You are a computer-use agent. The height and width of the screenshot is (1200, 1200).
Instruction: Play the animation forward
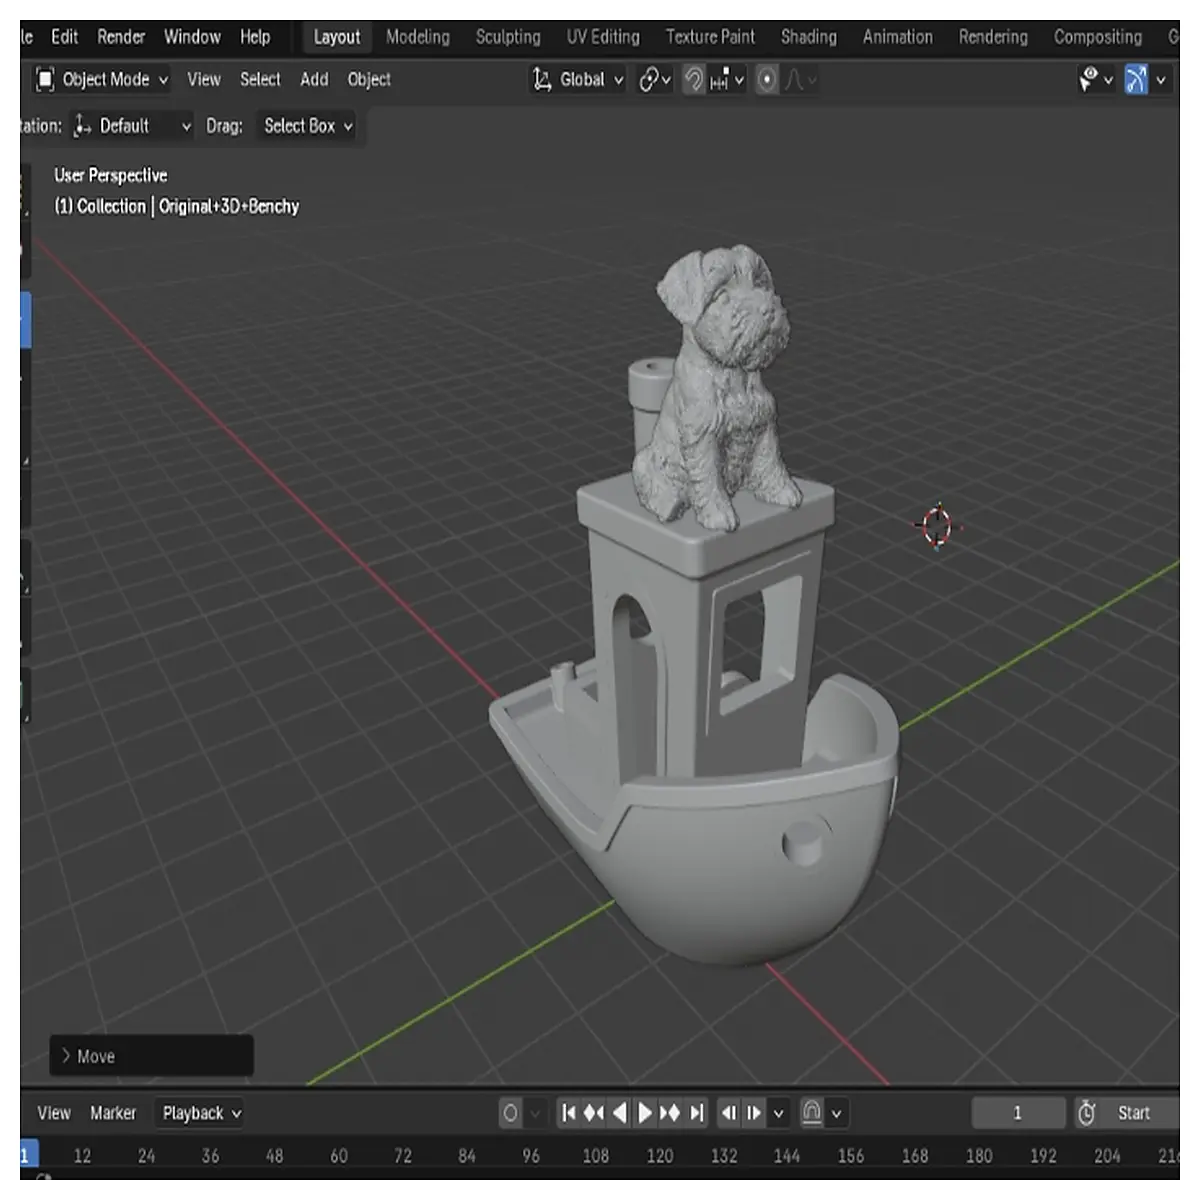tap(645, 1113)
